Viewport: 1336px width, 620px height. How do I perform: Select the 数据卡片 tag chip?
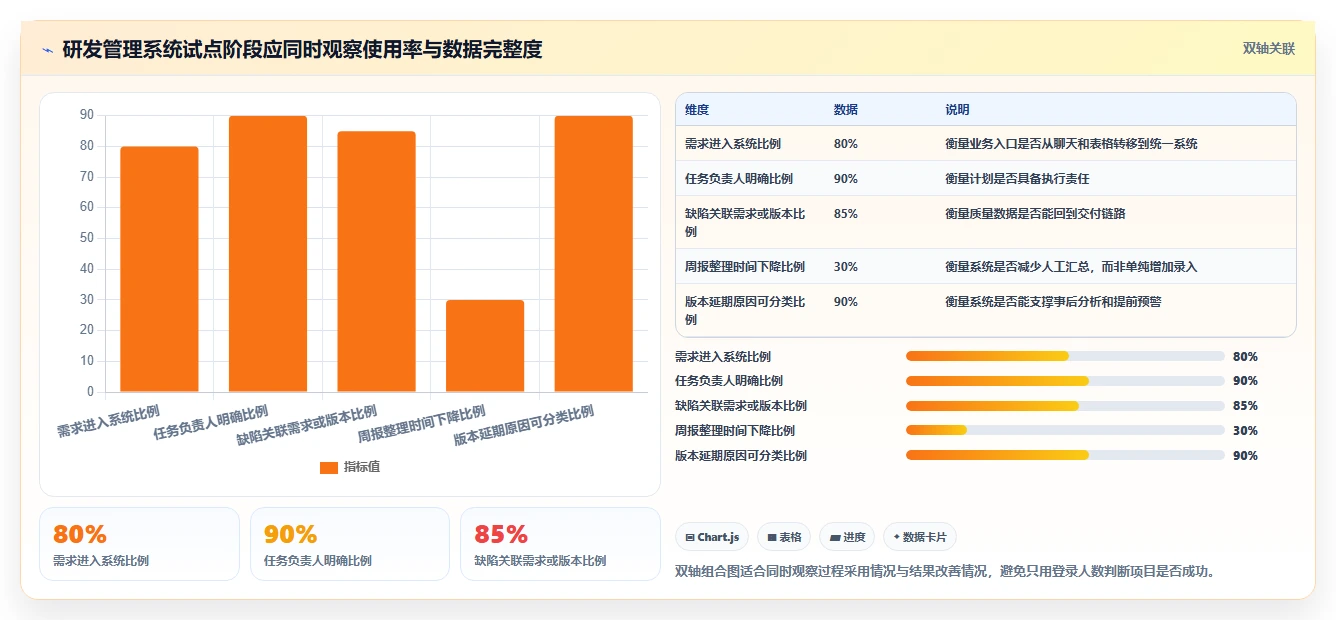920,537
